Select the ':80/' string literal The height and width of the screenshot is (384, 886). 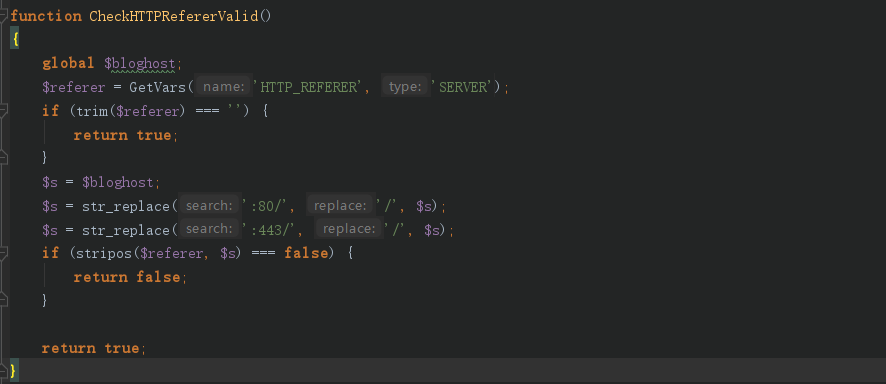(266, 206)
